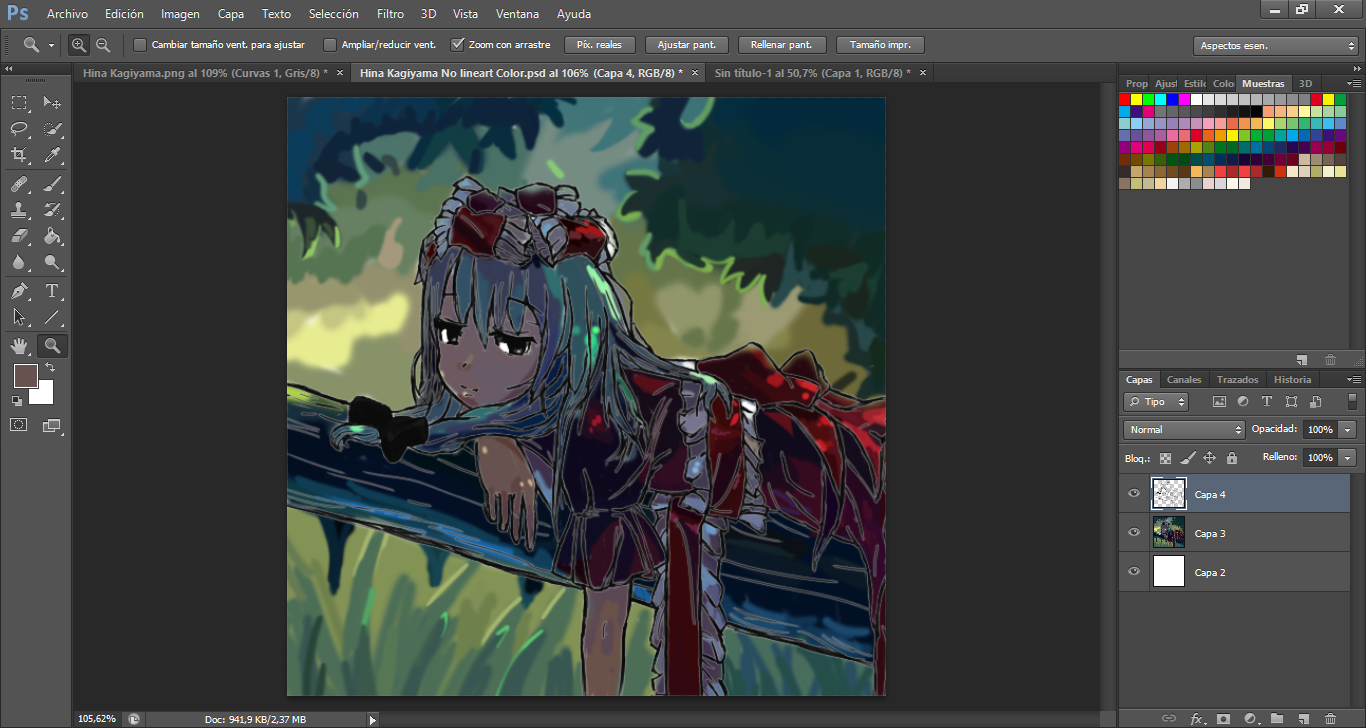Open layer style fx menu
The width and height of the screenshot is (1366, 728).
point(1197,718)
